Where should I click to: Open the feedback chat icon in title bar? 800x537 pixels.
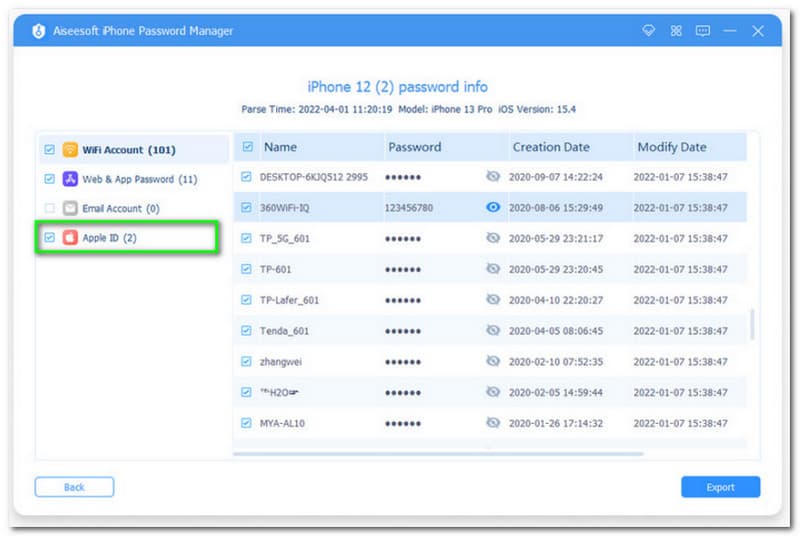tap(703, 31)
